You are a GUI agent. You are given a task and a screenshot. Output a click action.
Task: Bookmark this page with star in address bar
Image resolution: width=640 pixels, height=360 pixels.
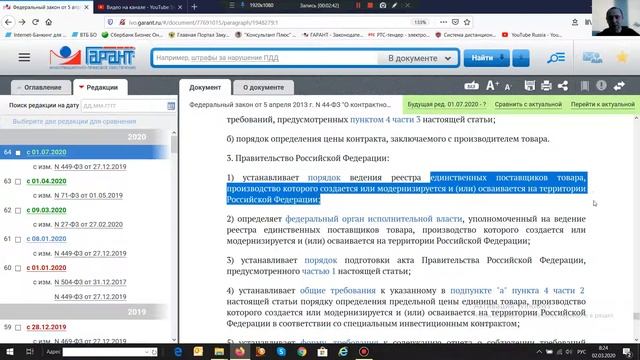coord(467,22)
